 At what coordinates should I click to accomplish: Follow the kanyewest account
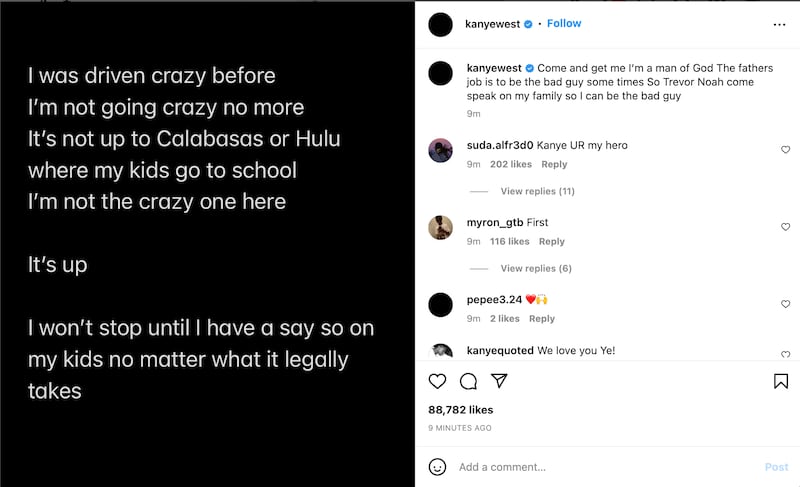pos(564,23)
